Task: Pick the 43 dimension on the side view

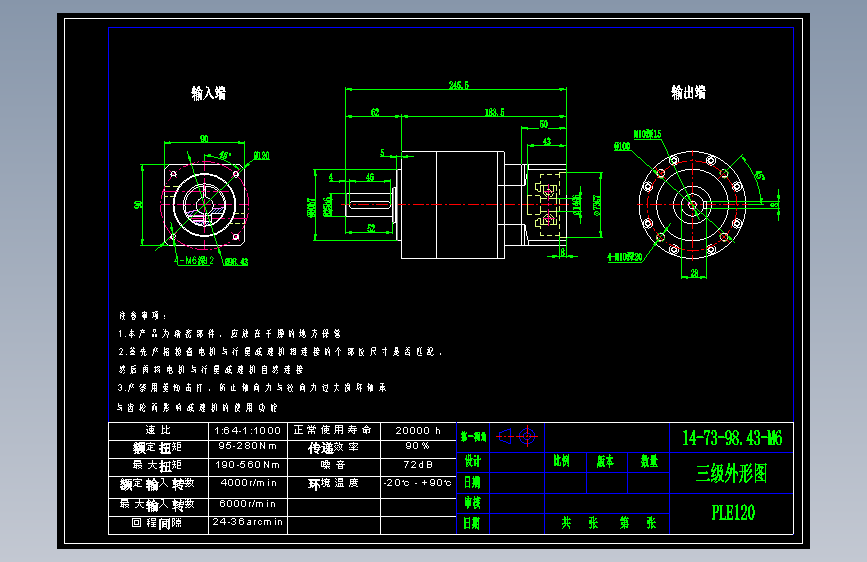Action: click(x=546, y=142)
